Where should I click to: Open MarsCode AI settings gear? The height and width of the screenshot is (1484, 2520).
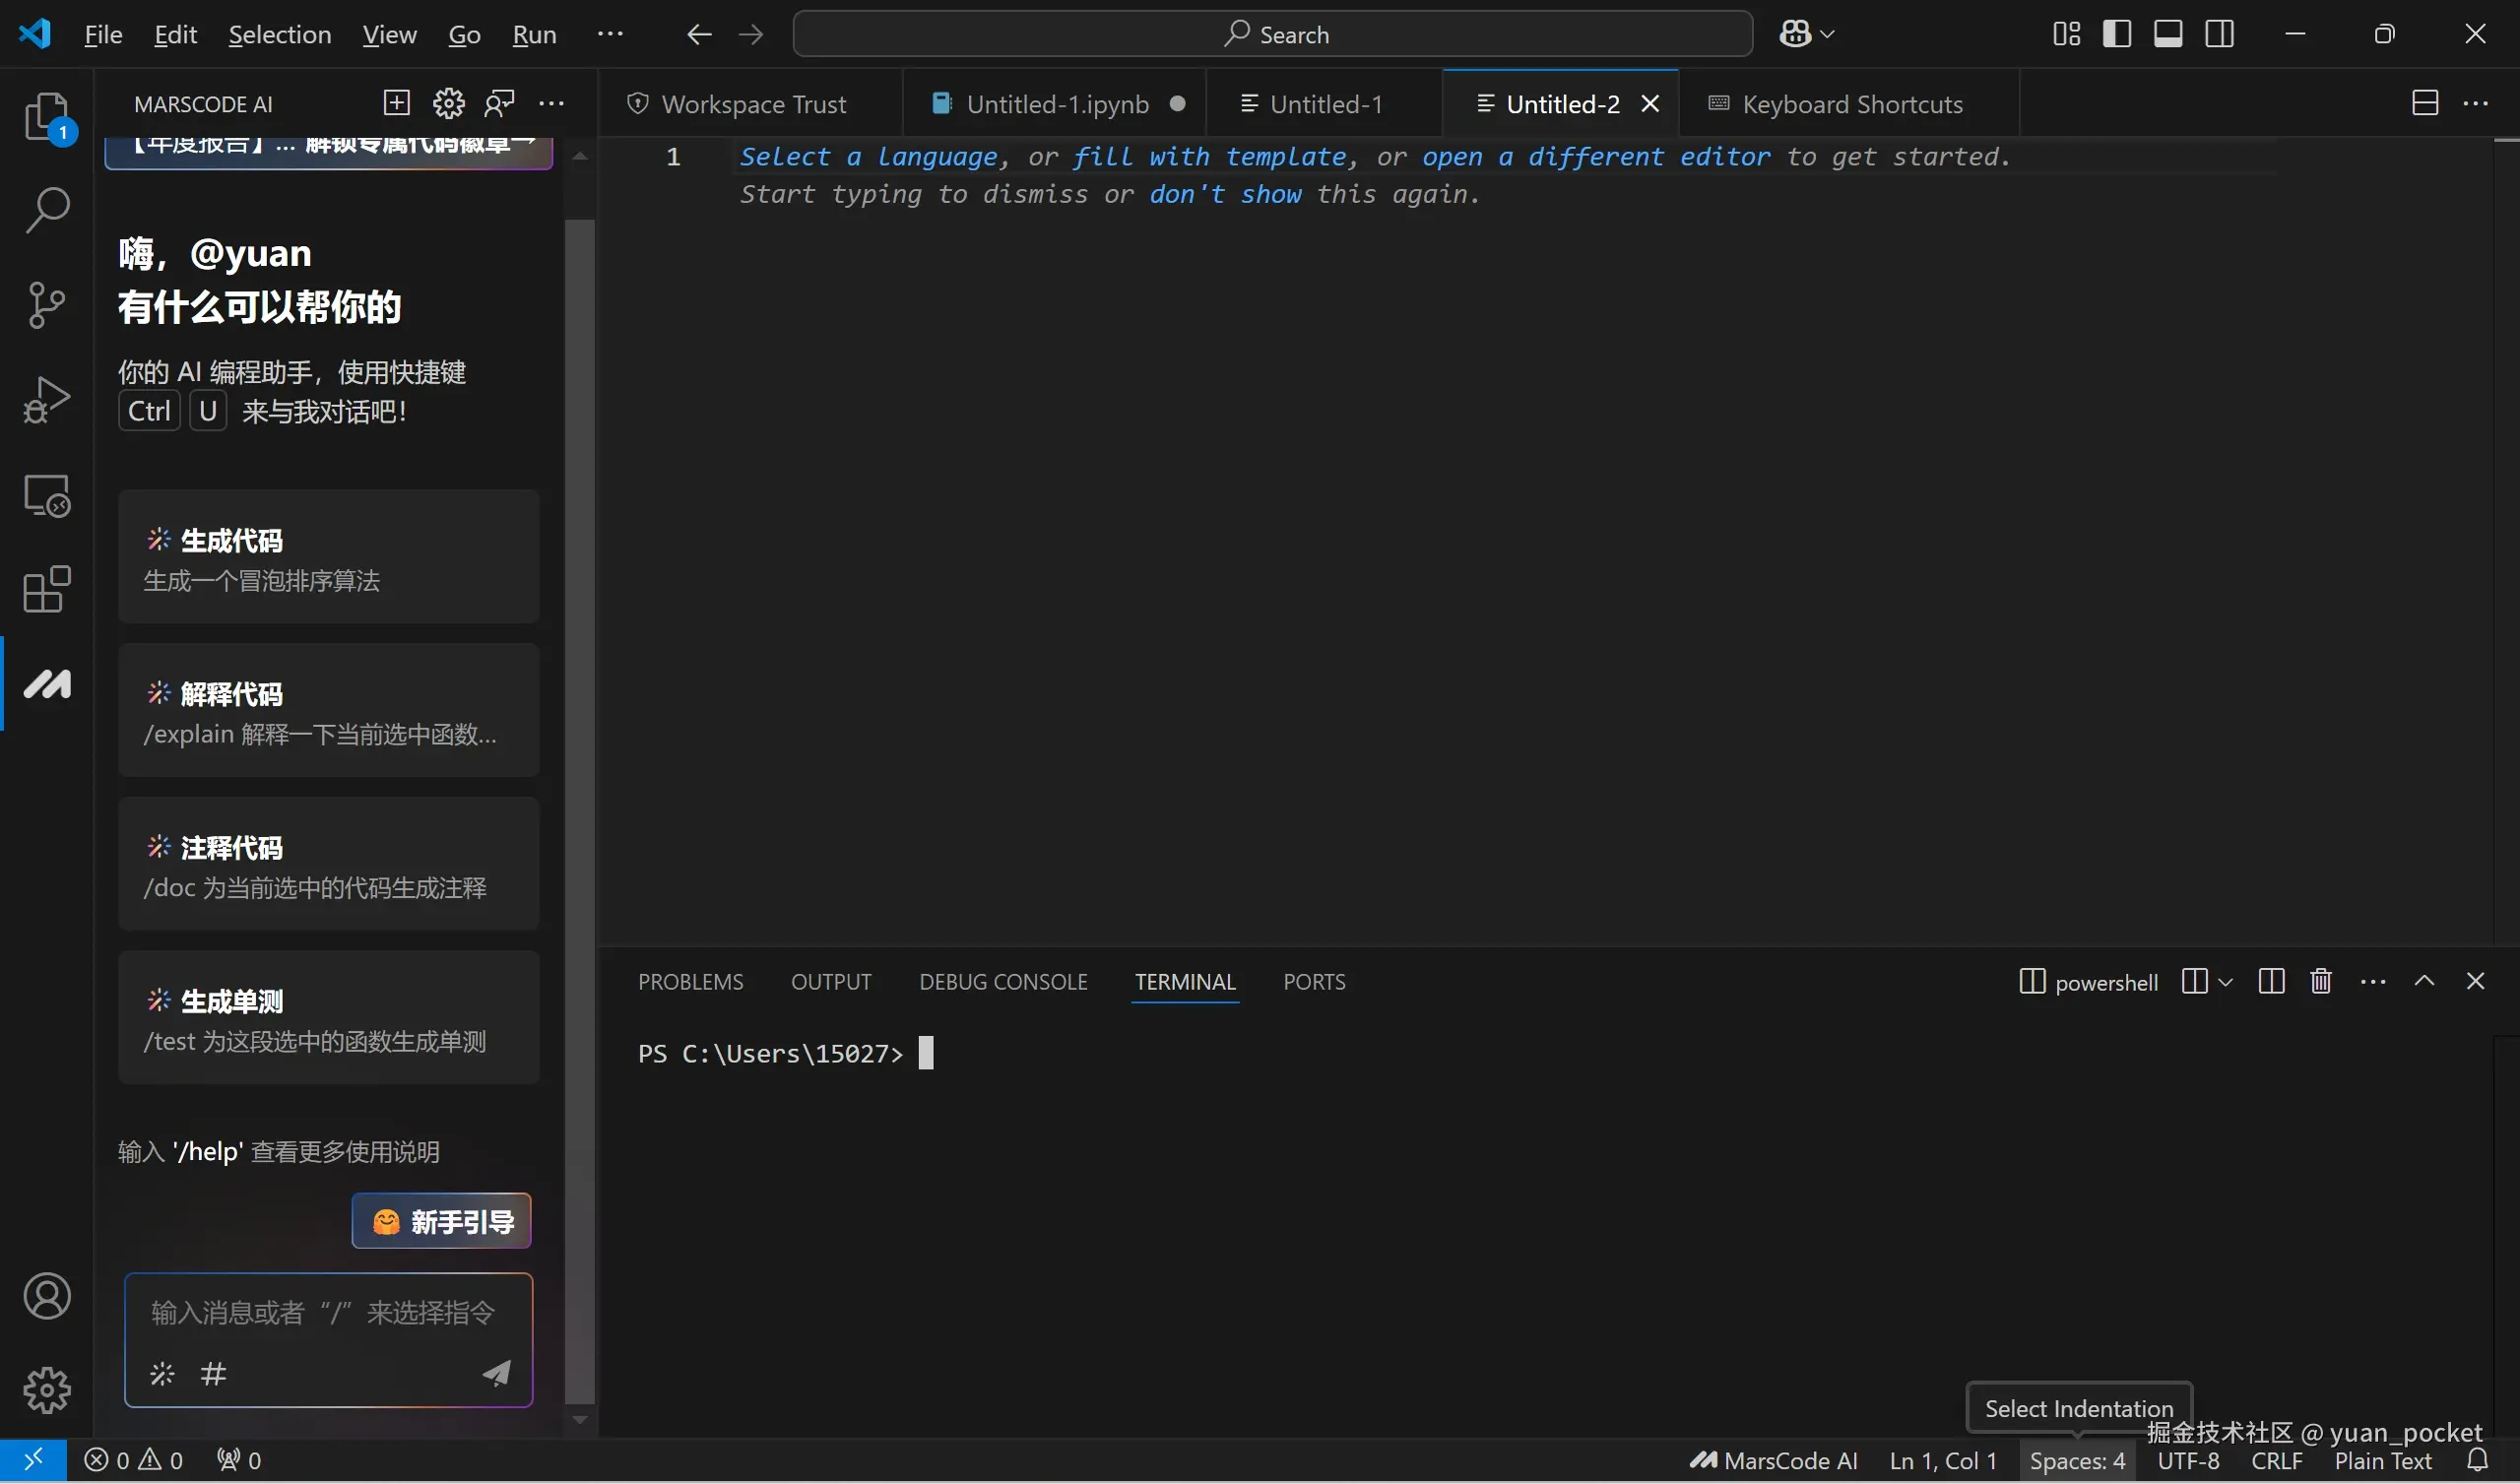[x=448, y=103]
